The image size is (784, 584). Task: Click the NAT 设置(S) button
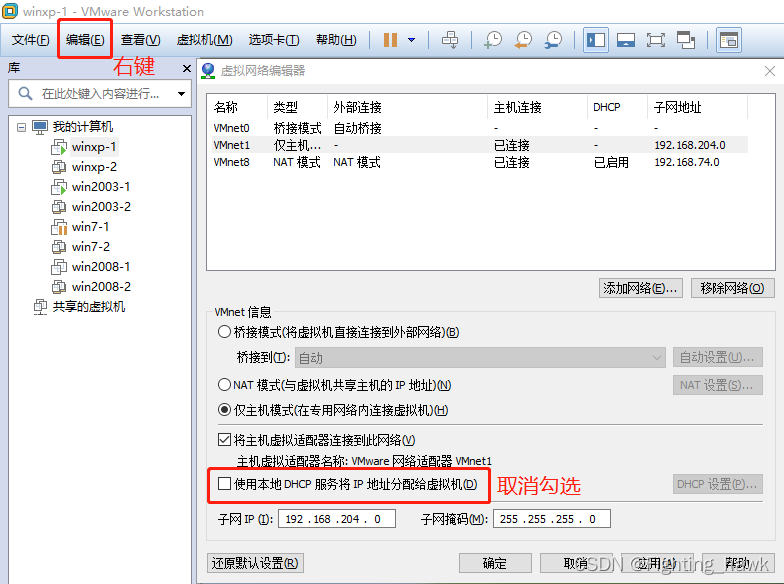(718, 385)
